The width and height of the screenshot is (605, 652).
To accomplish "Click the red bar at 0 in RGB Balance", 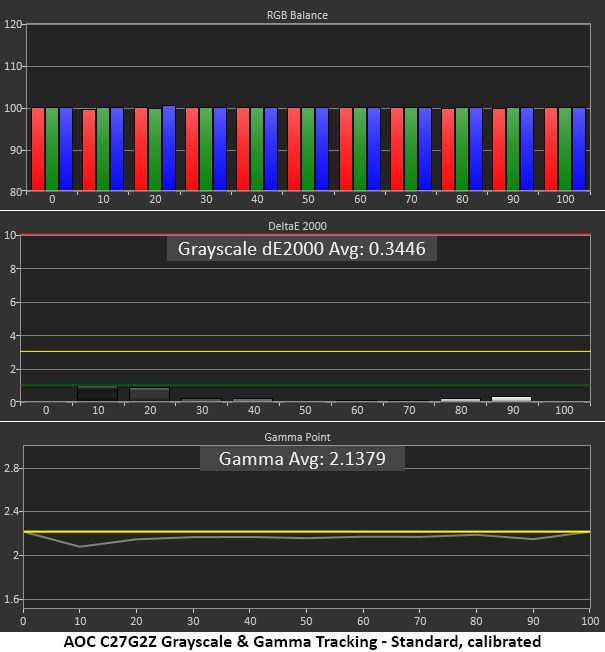I will (38, 149).
